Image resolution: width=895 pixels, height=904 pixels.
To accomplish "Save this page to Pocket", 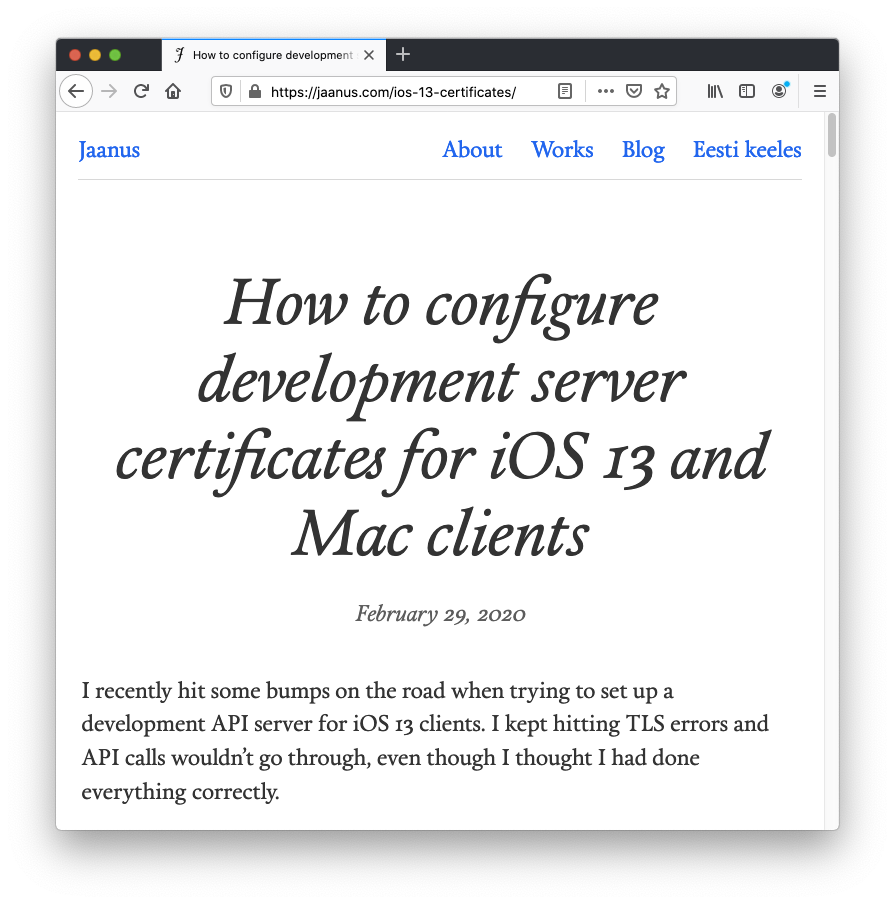I will [x=633, y=91].
